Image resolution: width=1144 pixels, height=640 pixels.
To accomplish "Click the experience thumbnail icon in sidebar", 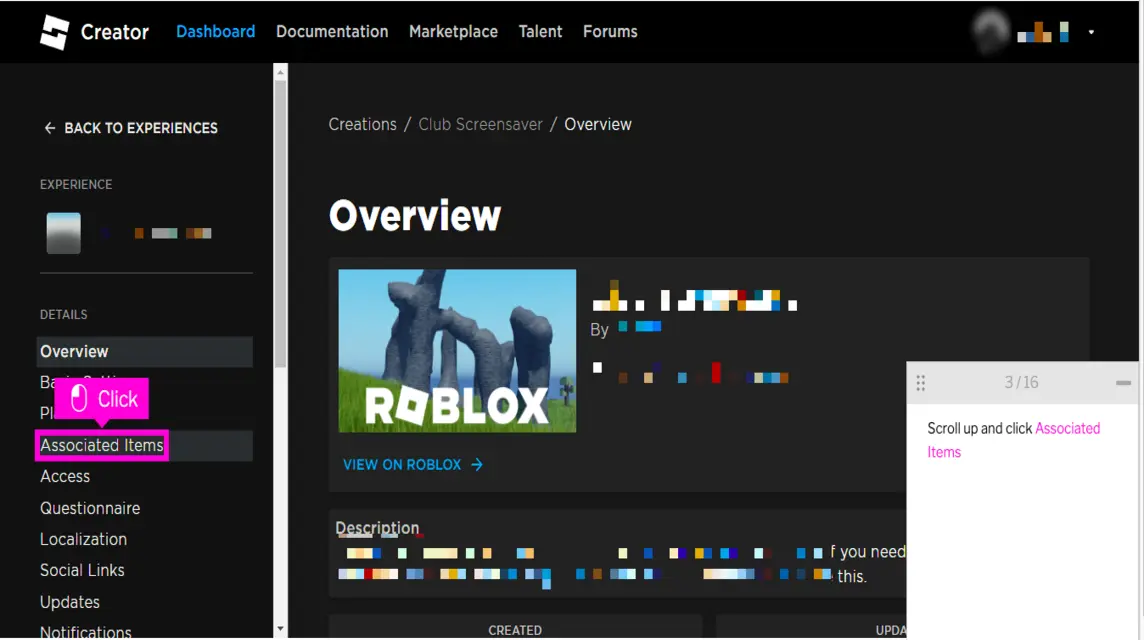I will tap(63, 233).
